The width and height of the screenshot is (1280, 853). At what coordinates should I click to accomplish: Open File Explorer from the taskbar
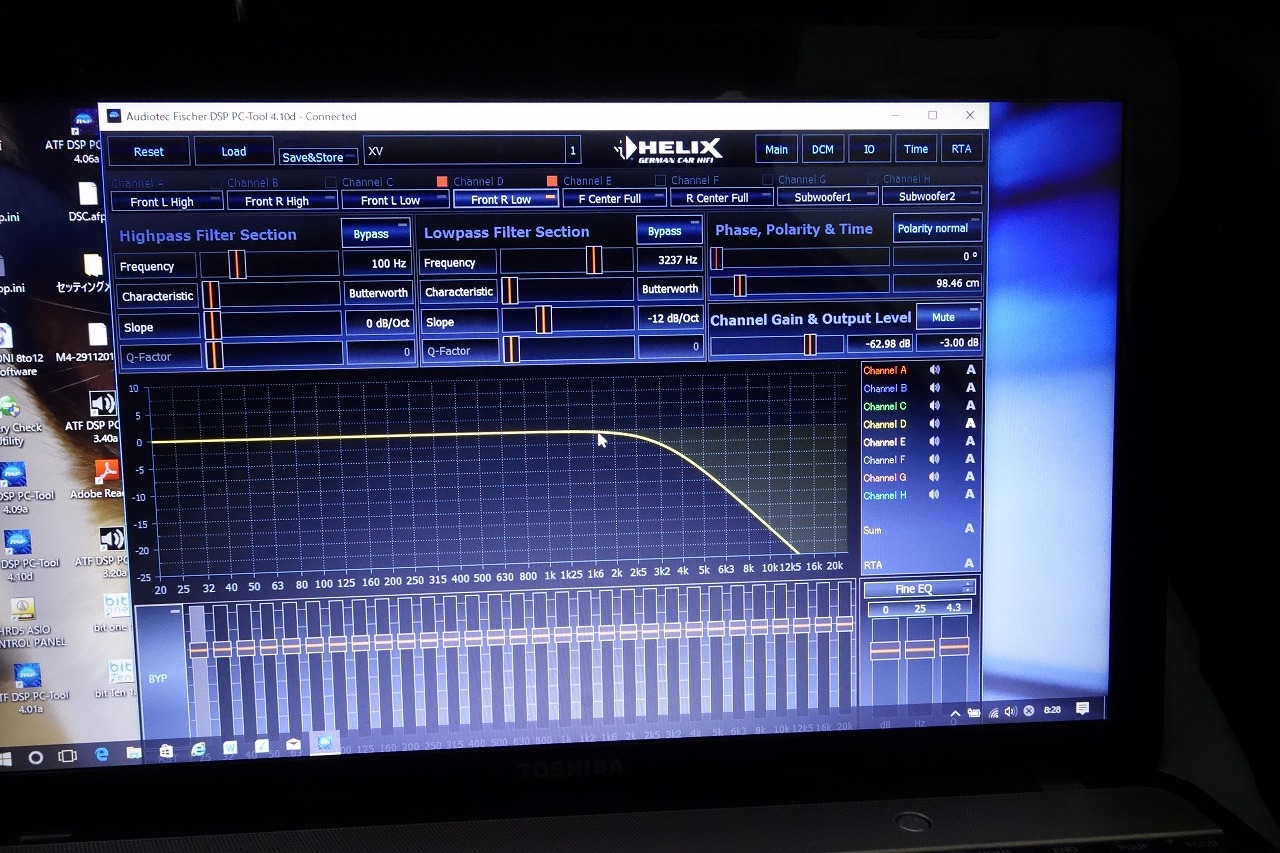pyautogui.click(x=133, y=750)
